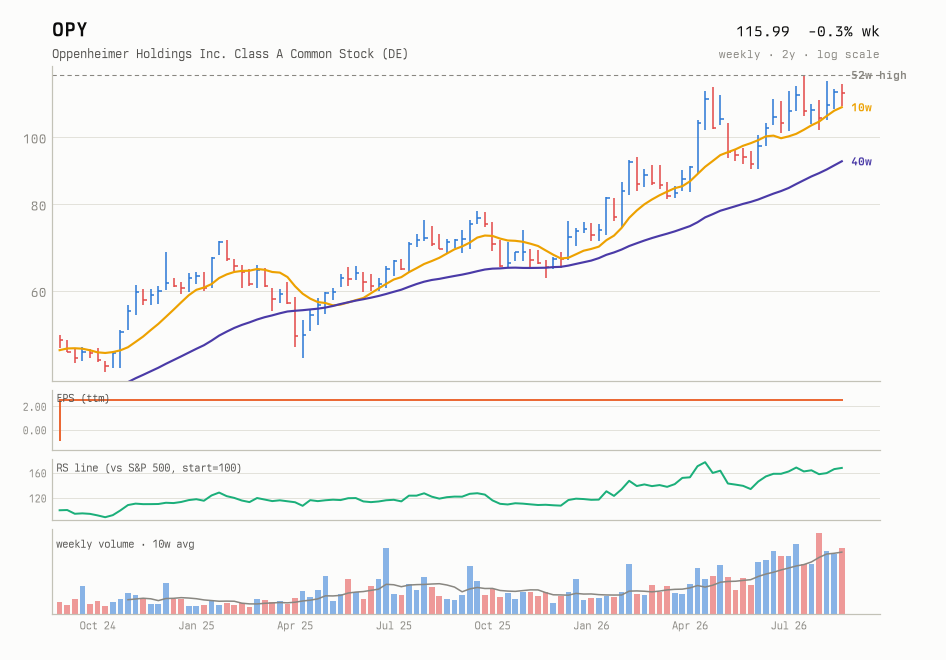The image size is (946, 660).
Task: Click the Oct 24 date axis label
Action: coord(97,626)
